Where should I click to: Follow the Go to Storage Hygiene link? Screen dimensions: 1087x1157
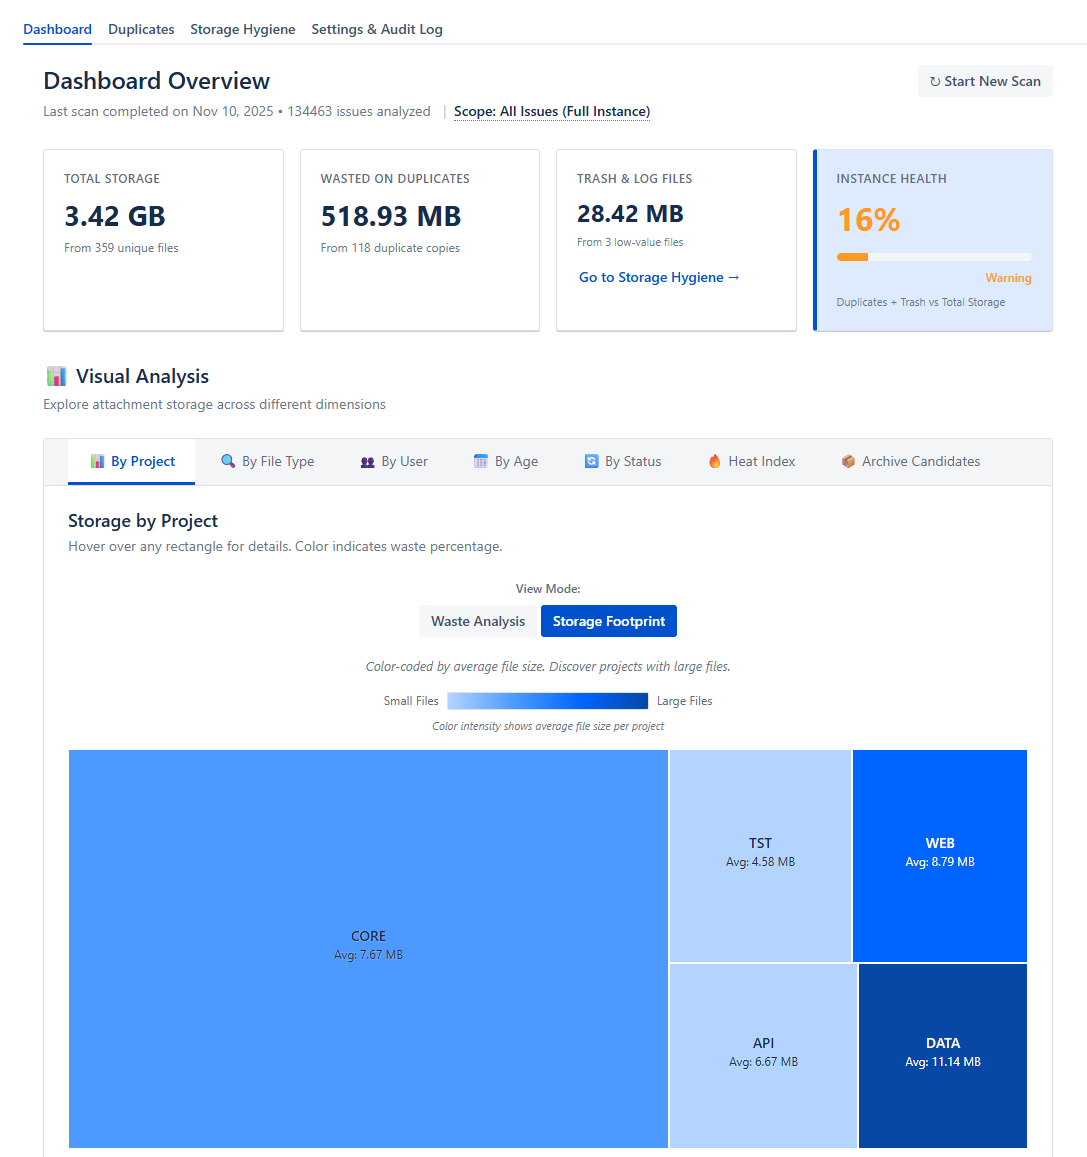(659, 277)
